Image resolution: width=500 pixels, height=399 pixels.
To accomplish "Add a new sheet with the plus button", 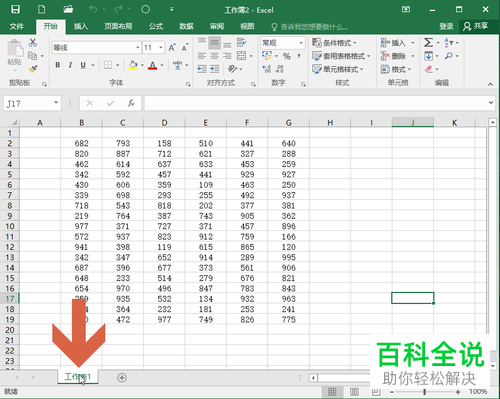I will 122,378.
